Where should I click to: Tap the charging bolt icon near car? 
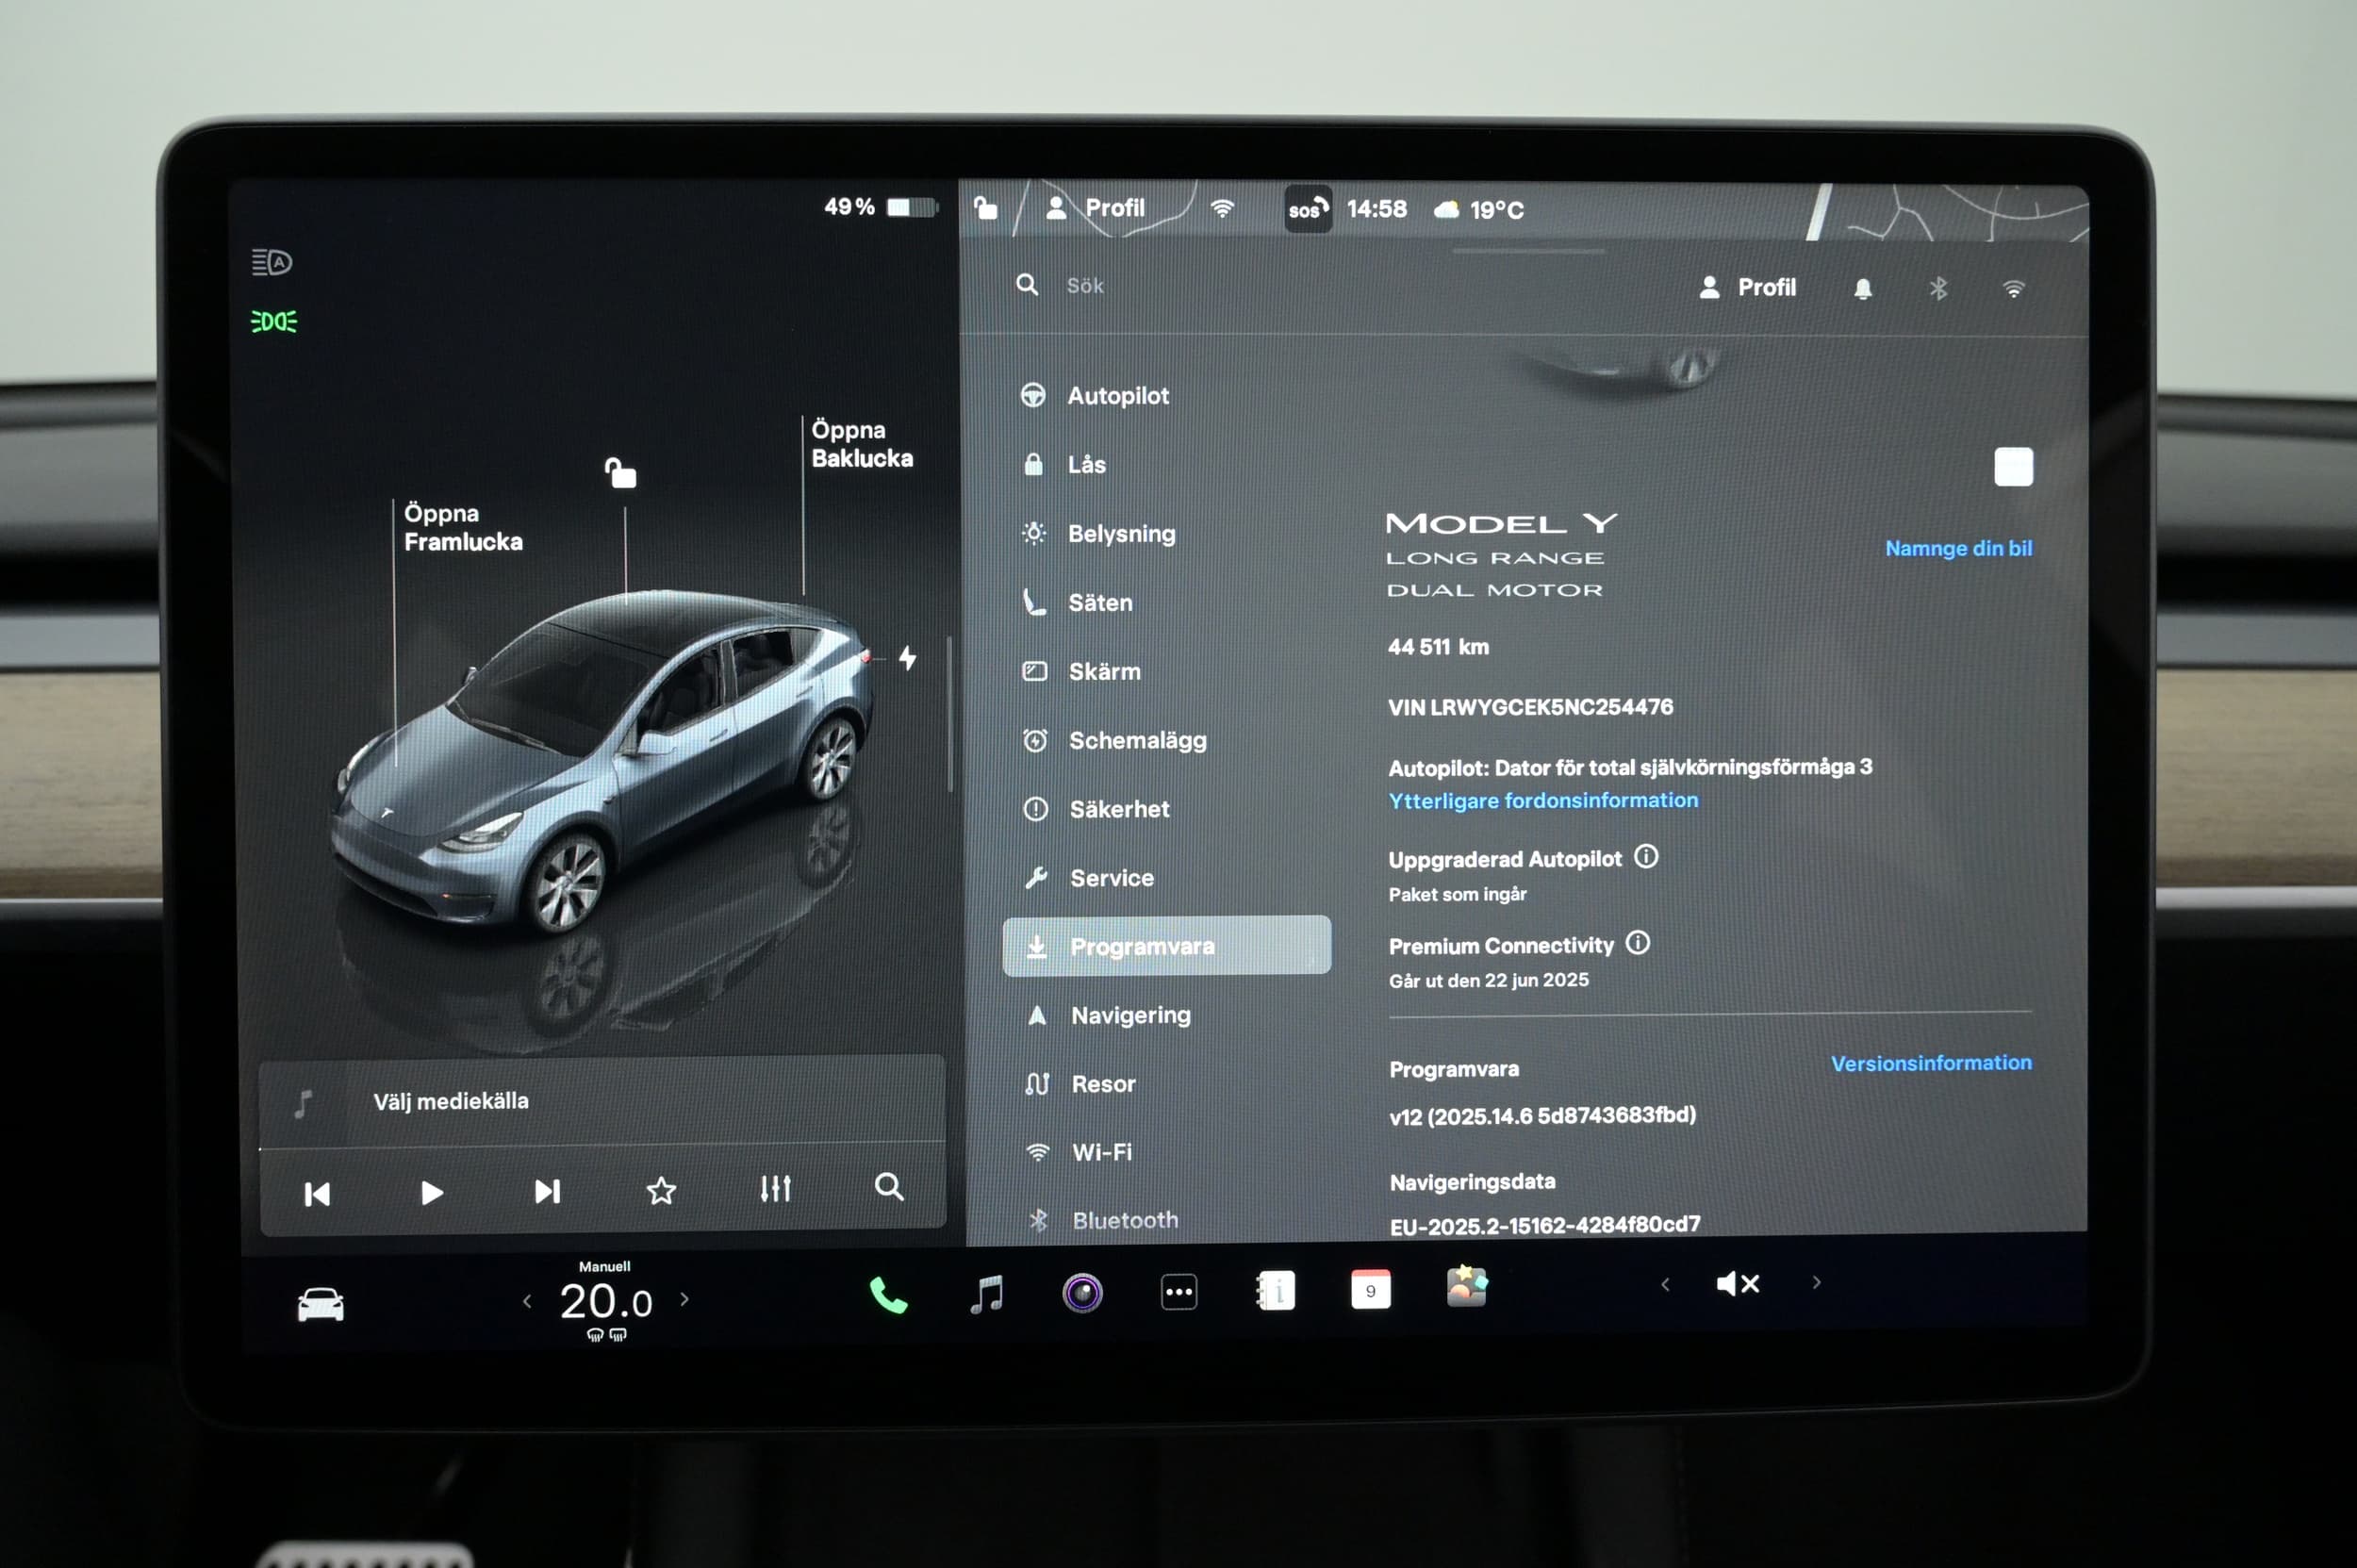click(907, 658)
